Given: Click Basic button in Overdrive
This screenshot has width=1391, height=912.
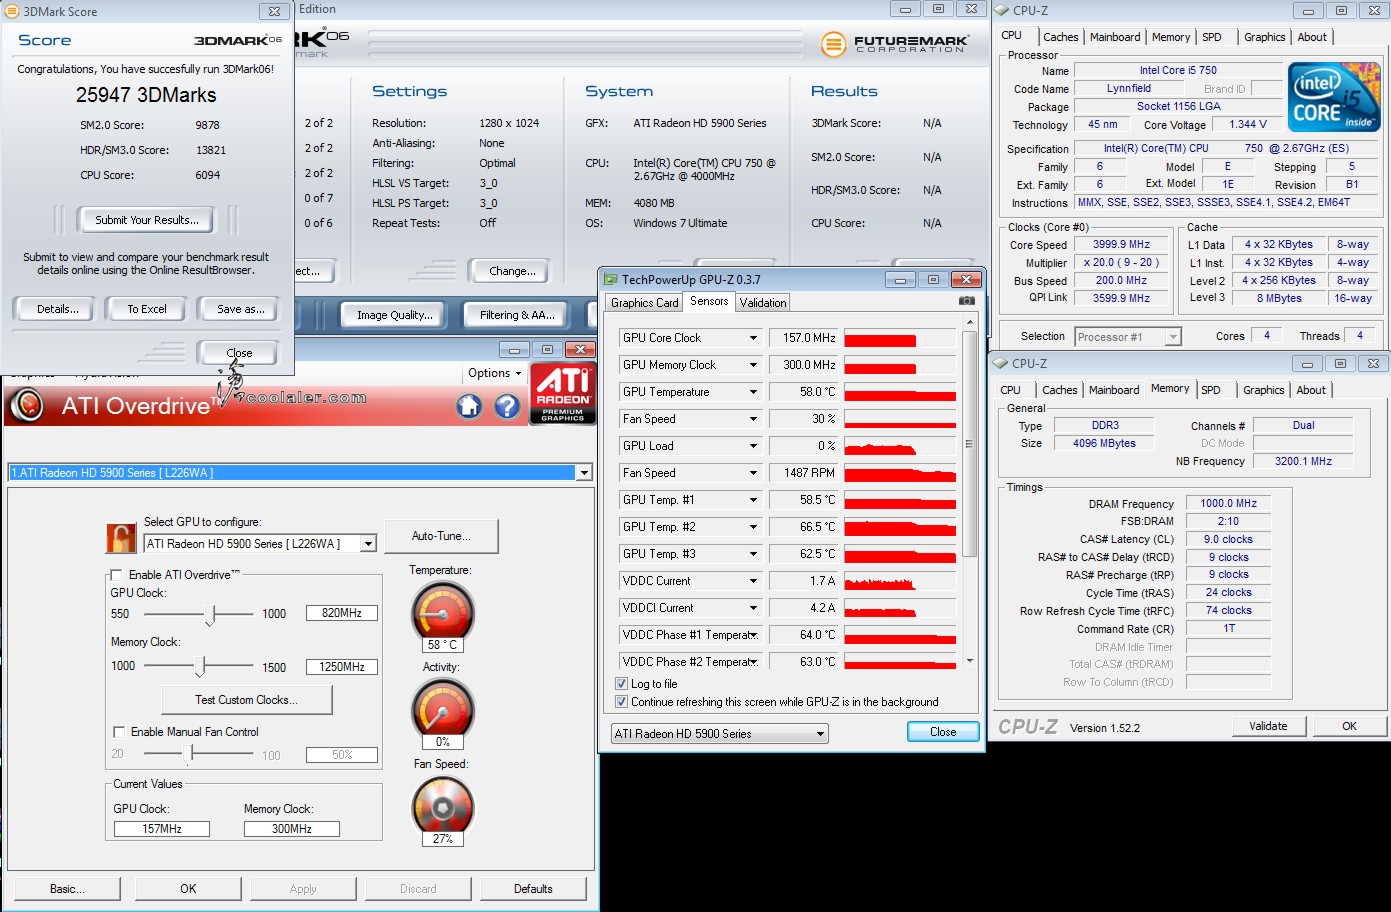Looking at the screenshot, I should (67, 889).
